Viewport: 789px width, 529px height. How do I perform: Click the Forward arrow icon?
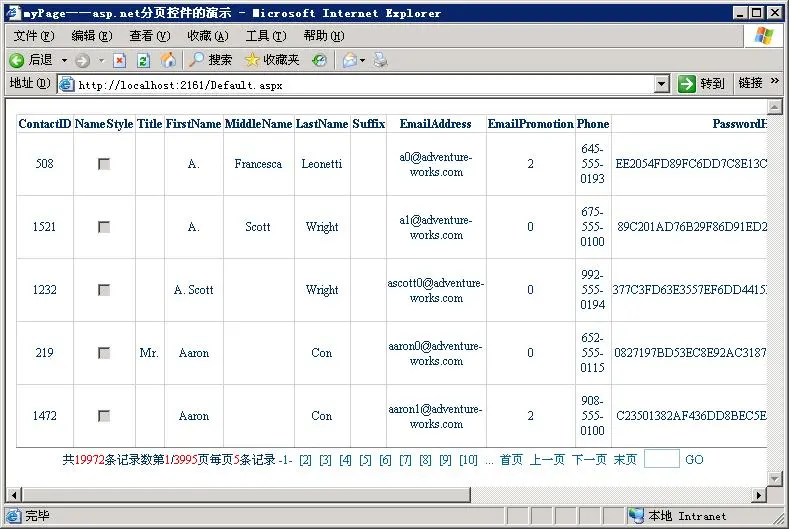coord(83,61)
